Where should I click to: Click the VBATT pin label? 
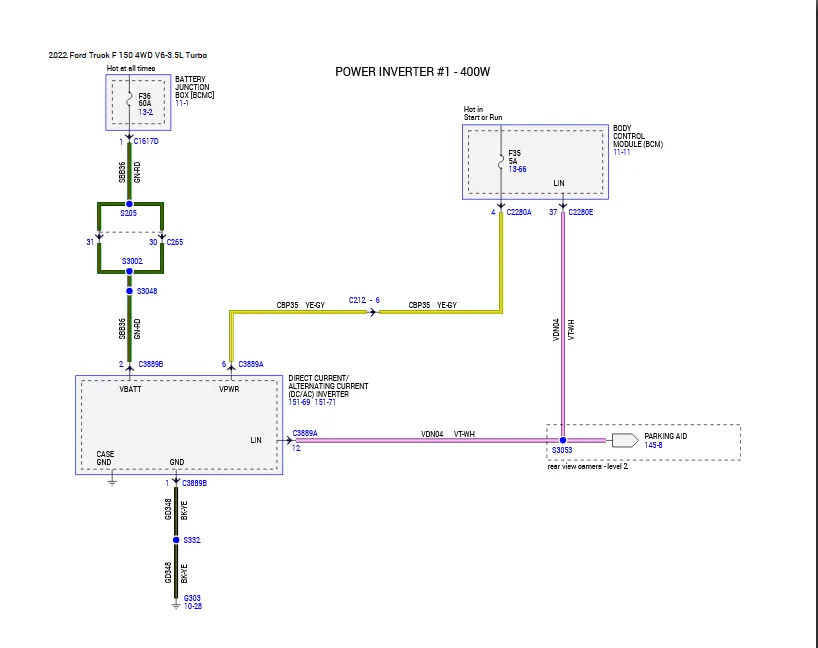pos(130,389)
